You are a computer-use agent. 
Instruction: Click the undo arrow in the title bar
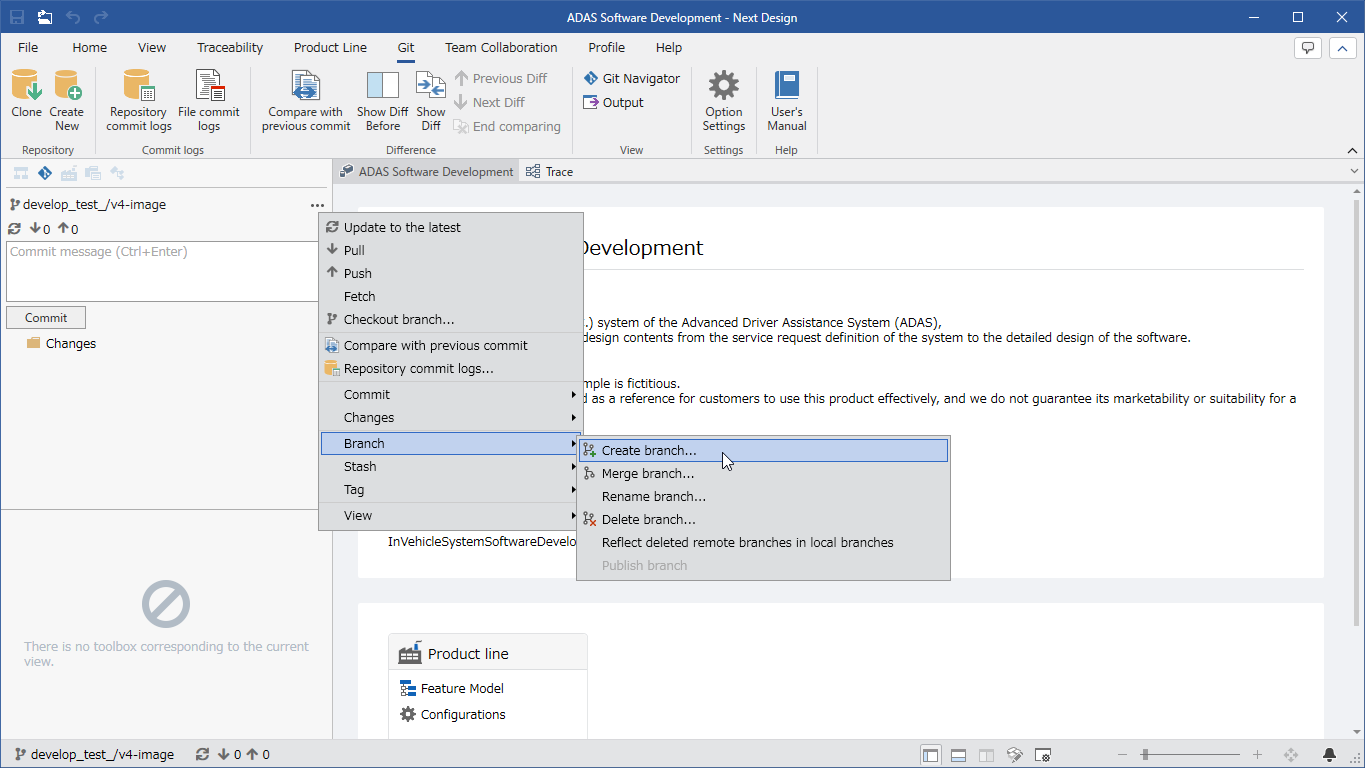pos(73,17)
